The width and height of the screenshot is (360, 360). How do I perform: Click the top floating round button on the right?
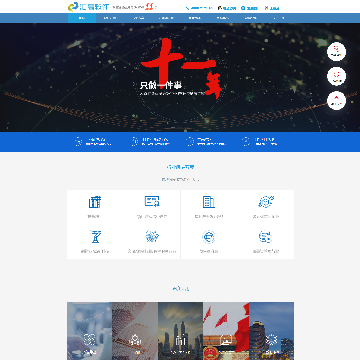(x=336, y=52)
